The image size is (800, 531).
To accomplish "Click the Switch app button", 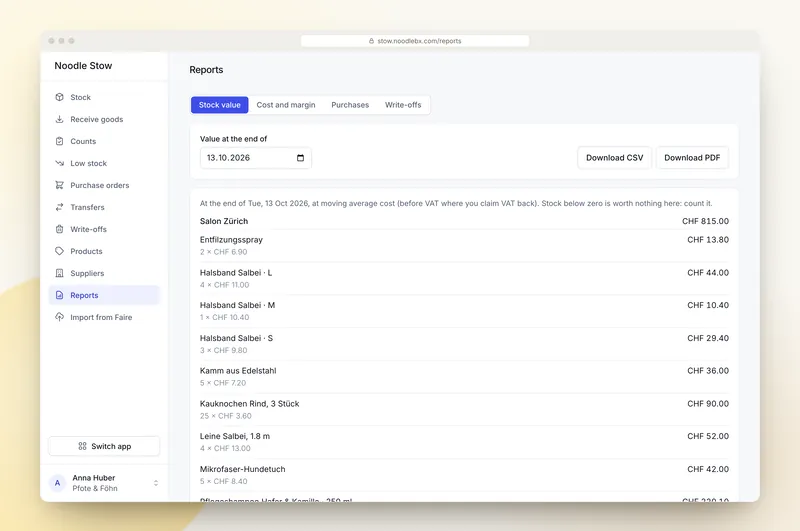I will [104, 446].
